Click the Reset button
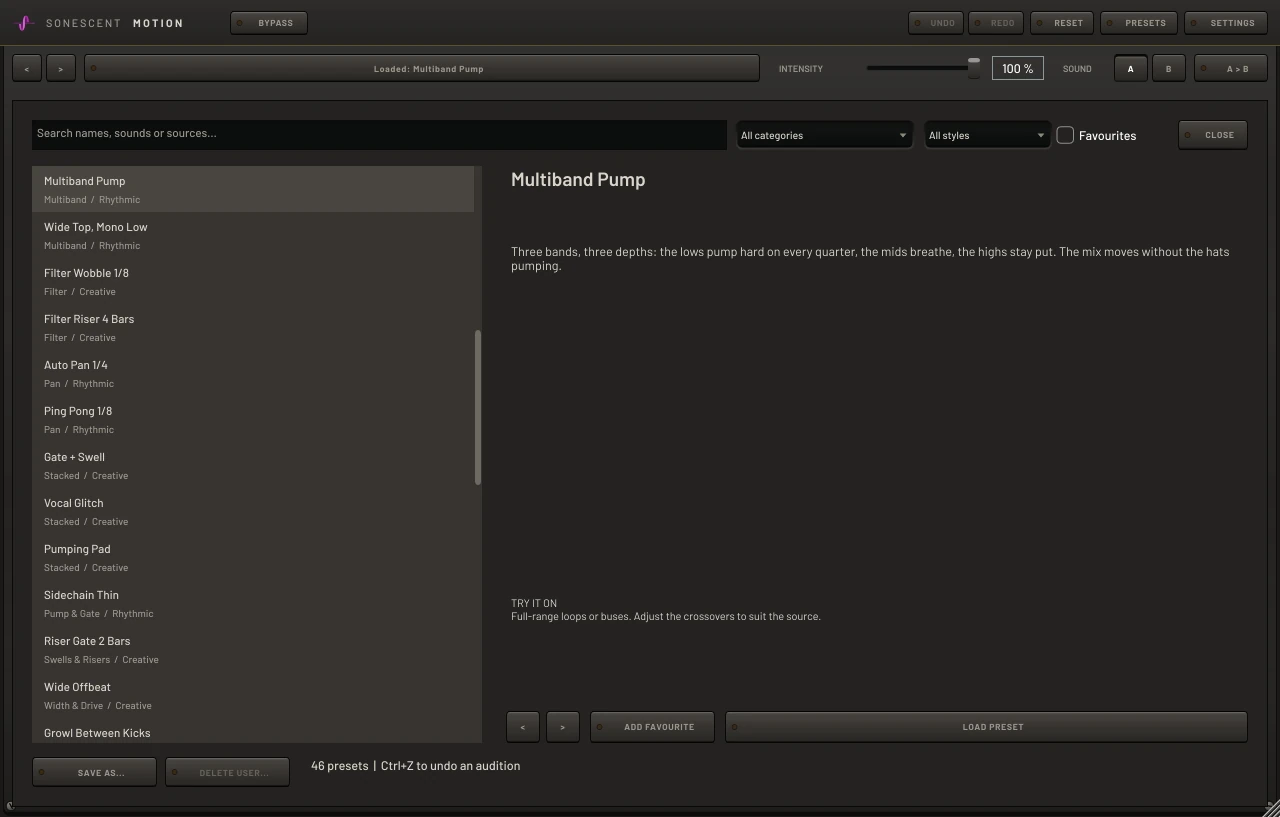This screenshot has height=817, width=1280. [1062, 23]
